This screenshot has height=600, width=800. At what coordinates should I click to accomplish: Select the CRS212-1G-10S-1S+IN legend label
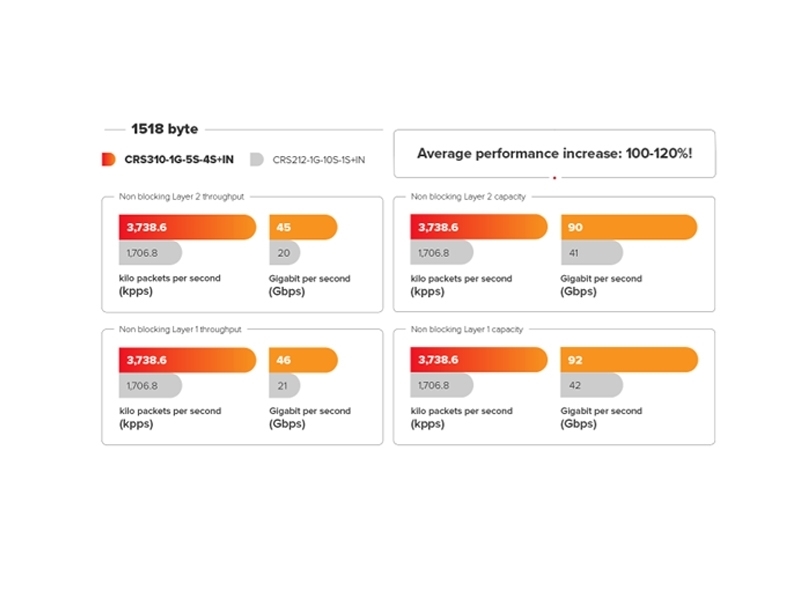[x=319, y=160]
